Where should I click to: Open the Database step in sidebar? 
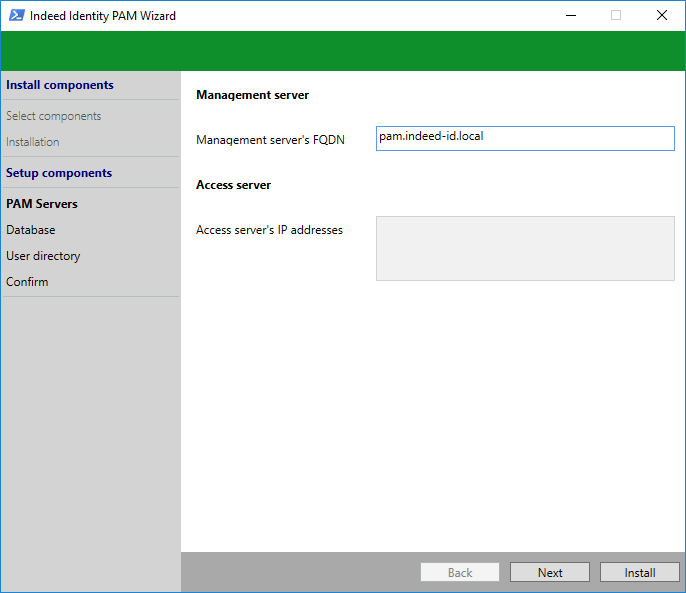[x=31, y=230]
